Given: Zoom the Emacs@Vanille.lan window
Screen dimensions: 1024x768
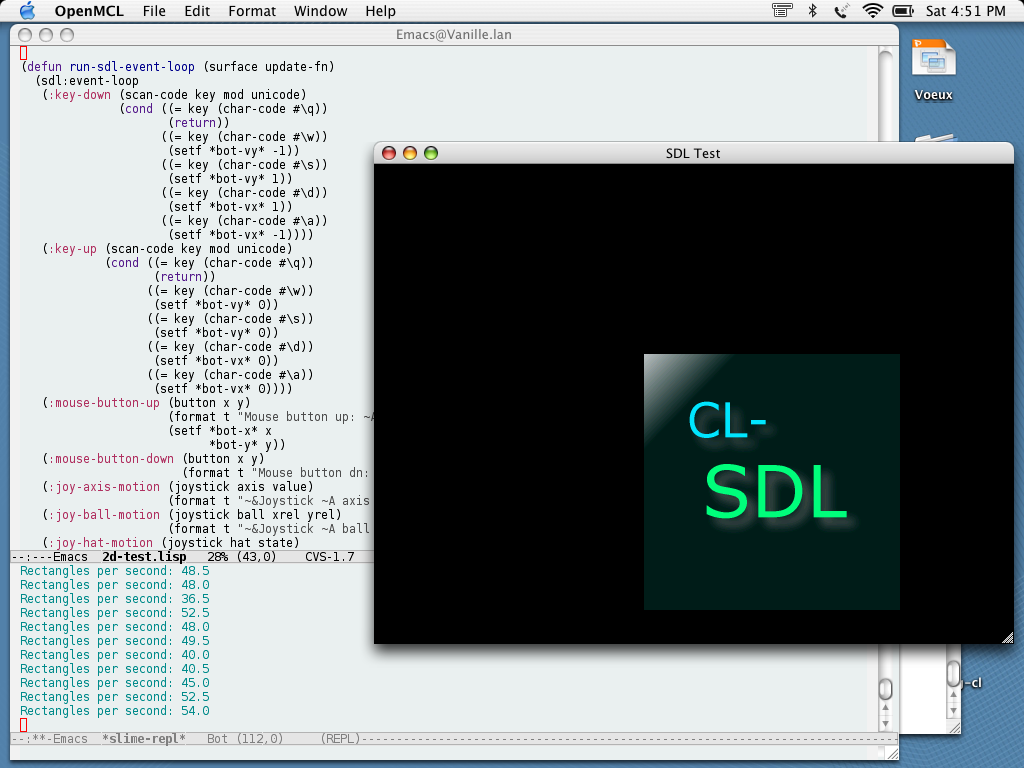Looking at the screenshot, I should coord(67,35).
